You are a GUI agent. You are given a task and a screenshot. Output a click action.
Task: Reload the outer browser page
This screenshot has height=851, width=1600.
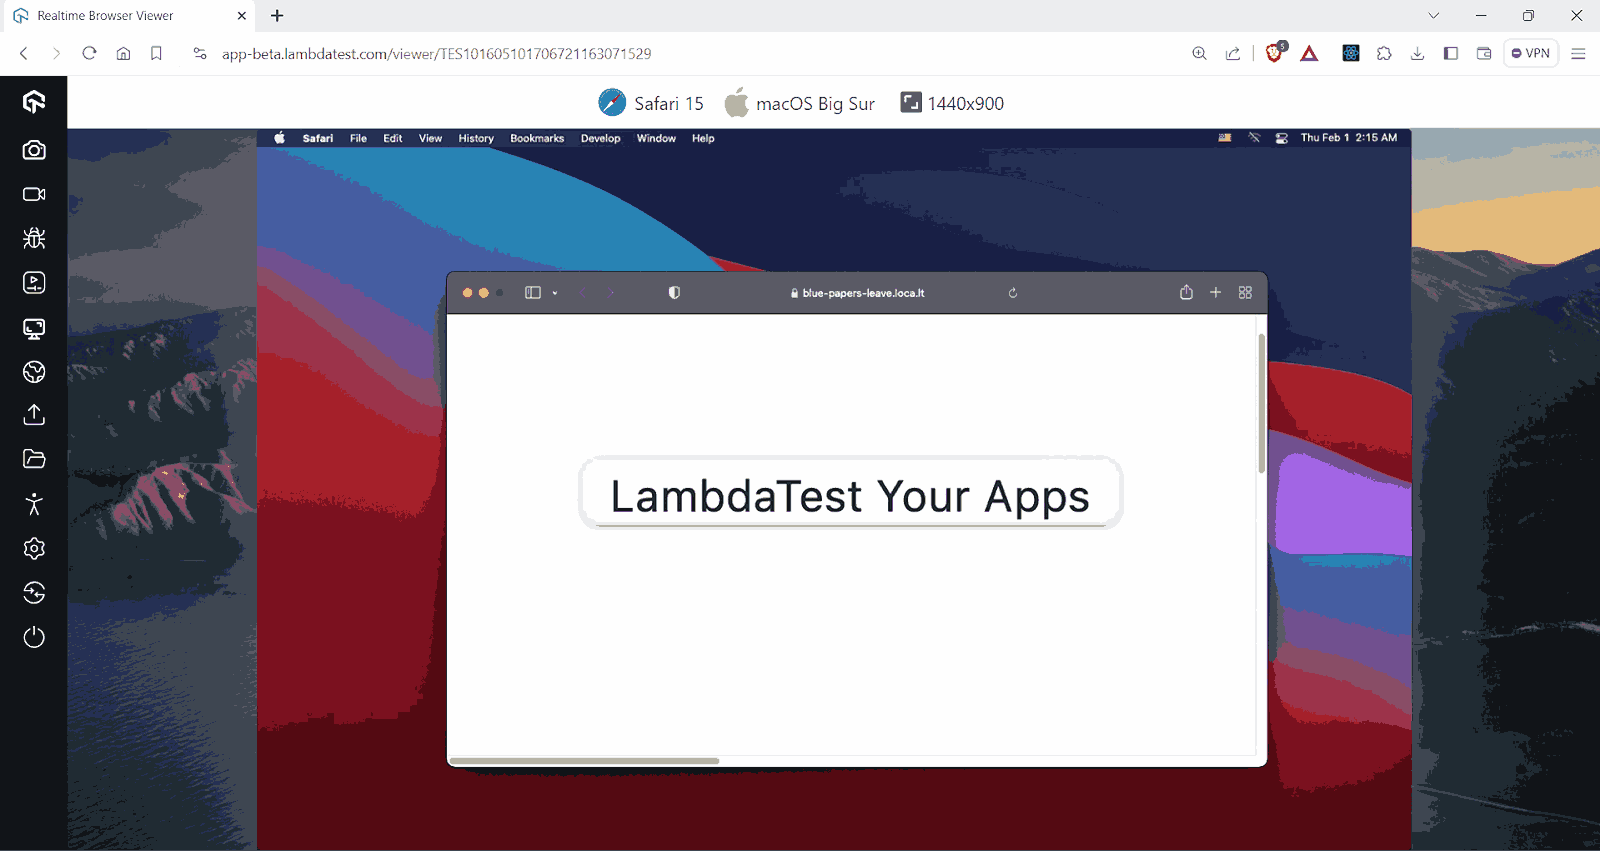[x=89, y=53]
